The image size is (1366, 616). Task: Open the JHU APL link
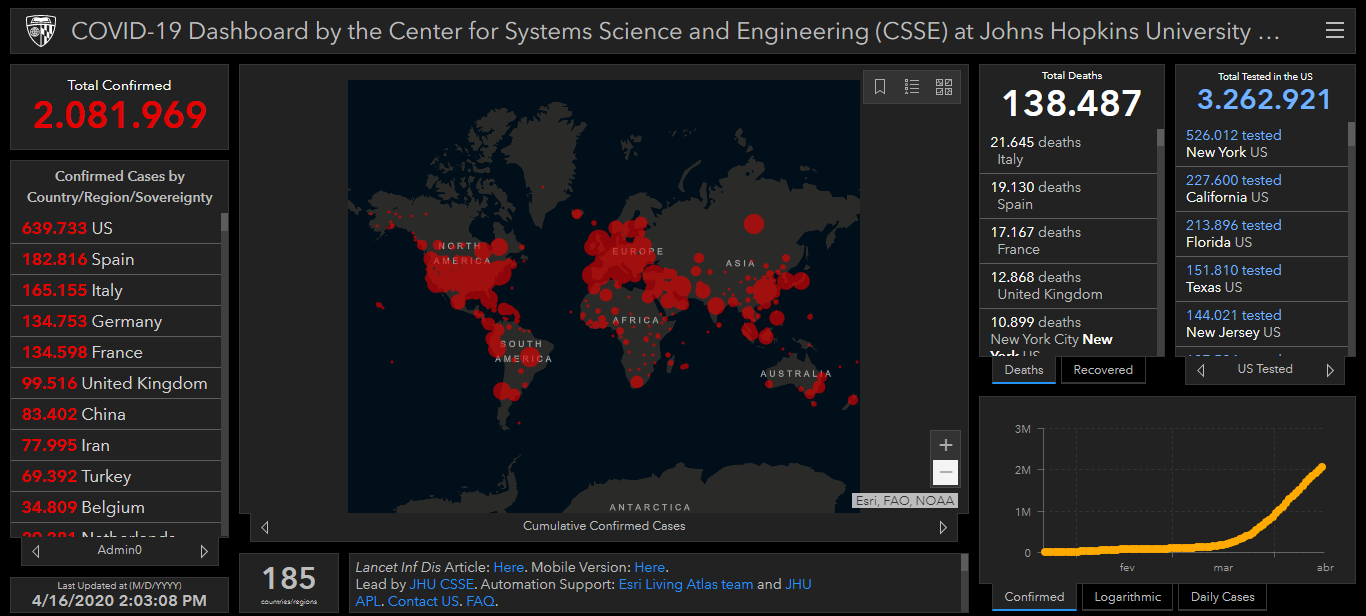coord(798,584)
